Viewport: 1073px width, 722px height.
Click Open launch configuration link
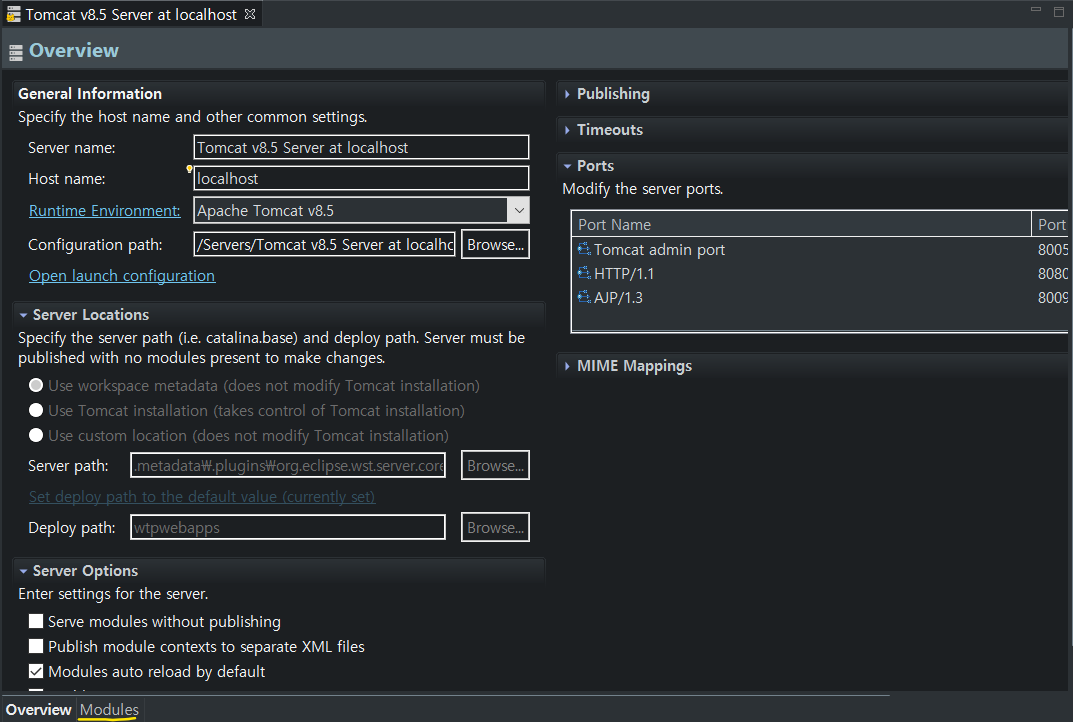[122, 276]
